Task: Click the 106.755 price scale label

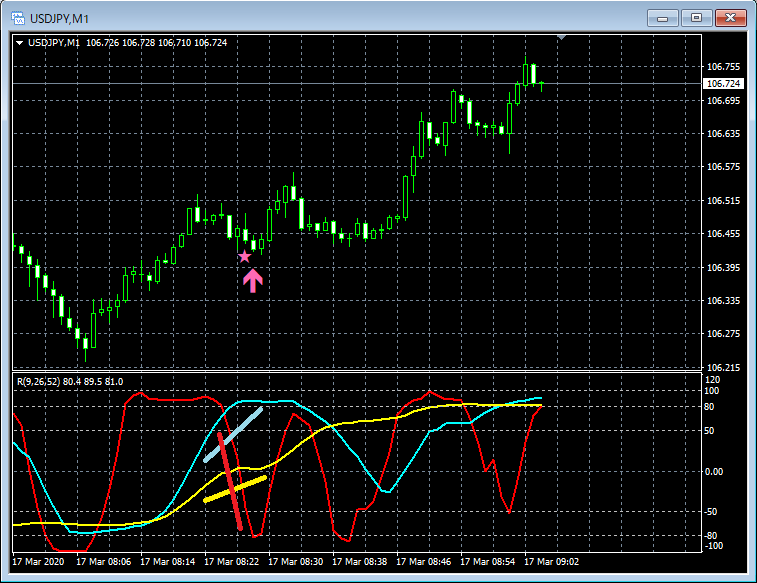Action: (x=723, y=67)
